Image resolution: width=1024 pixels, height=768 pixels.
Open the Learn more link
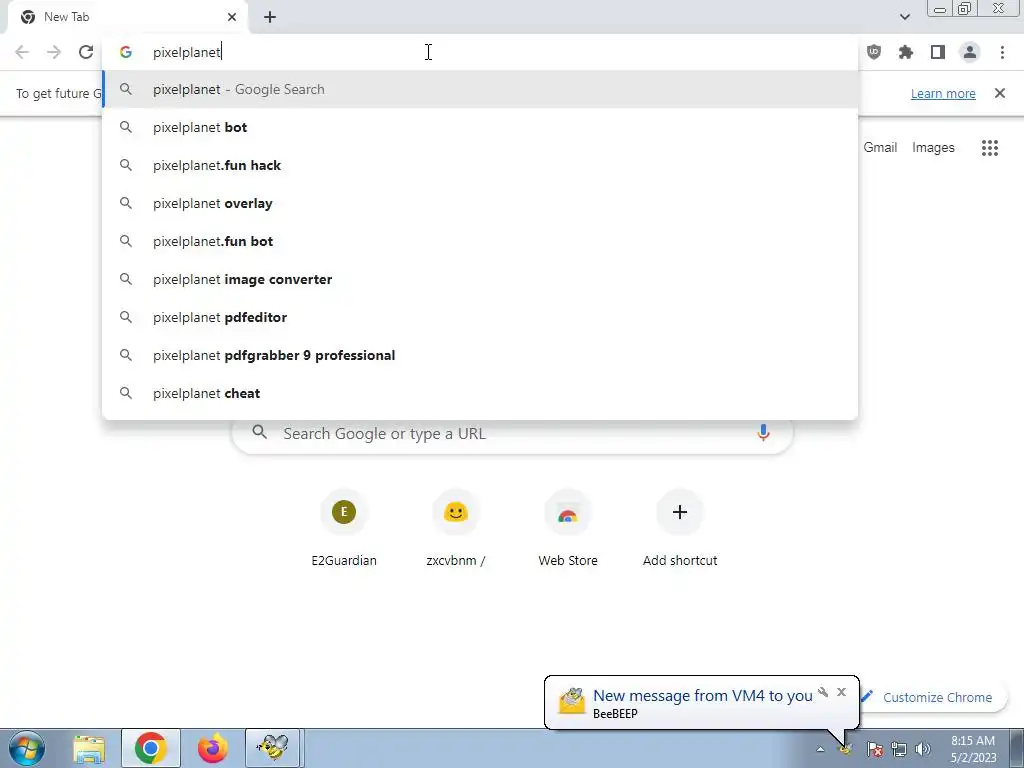(943, 93)
